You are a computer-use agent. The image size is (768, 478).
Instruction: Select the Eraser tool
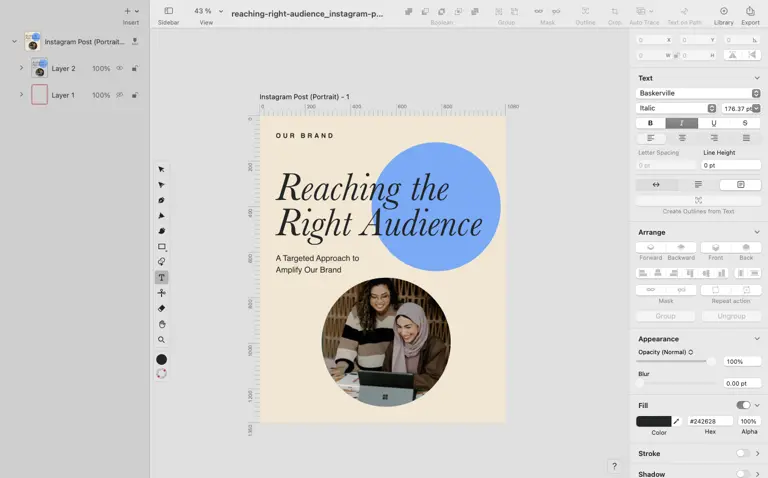click(x=161, y=309)
